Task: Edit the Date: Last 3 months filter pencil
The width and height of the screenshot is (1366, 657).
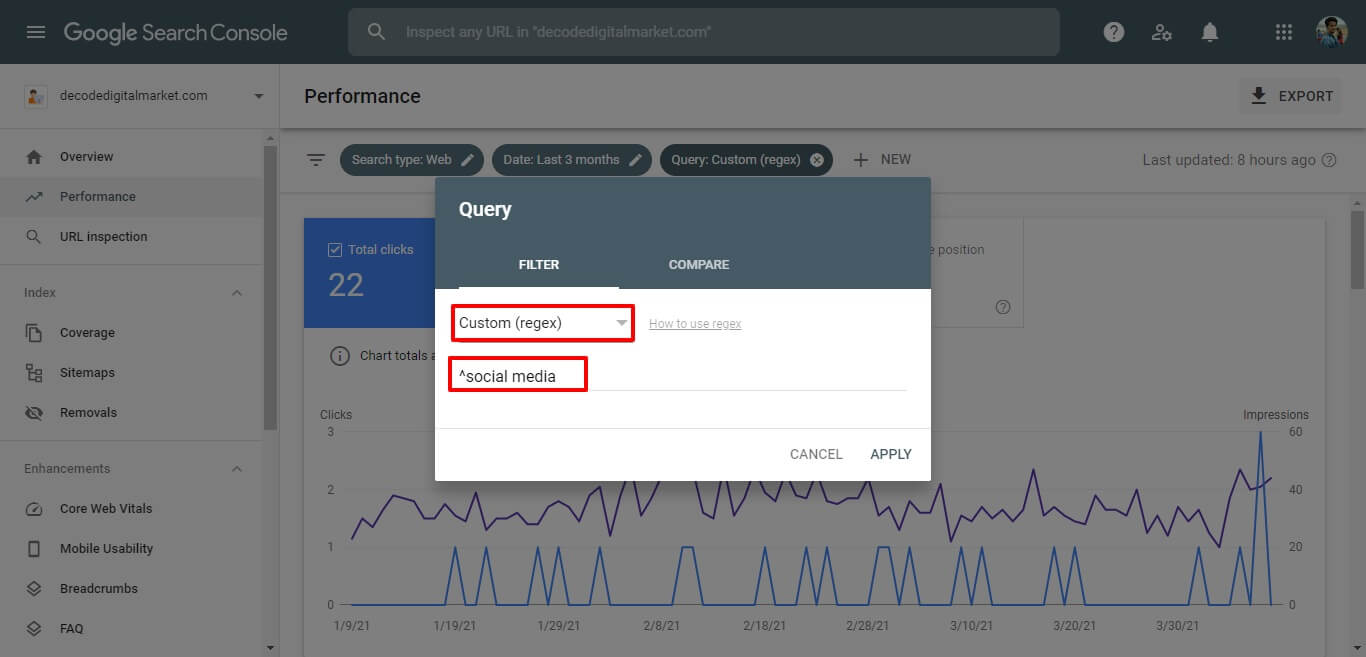Action: (x=637, y=159)
